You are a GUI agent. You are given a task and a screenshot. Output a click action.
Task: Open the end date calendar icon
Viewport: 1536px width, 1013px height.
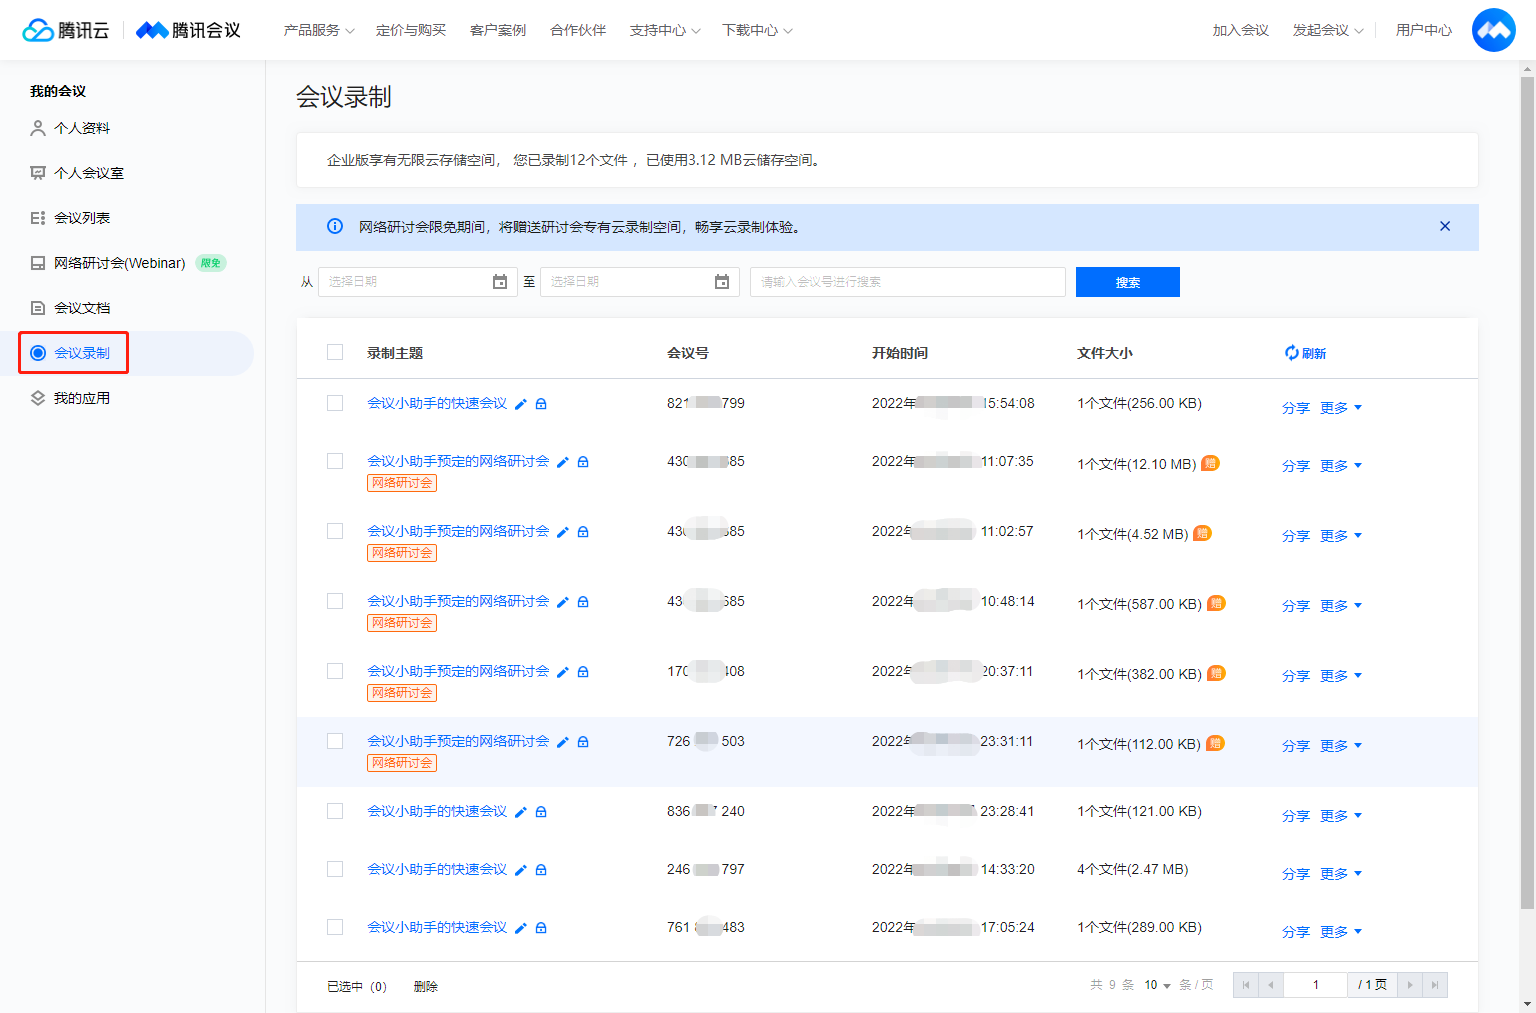tap(722, 282)
